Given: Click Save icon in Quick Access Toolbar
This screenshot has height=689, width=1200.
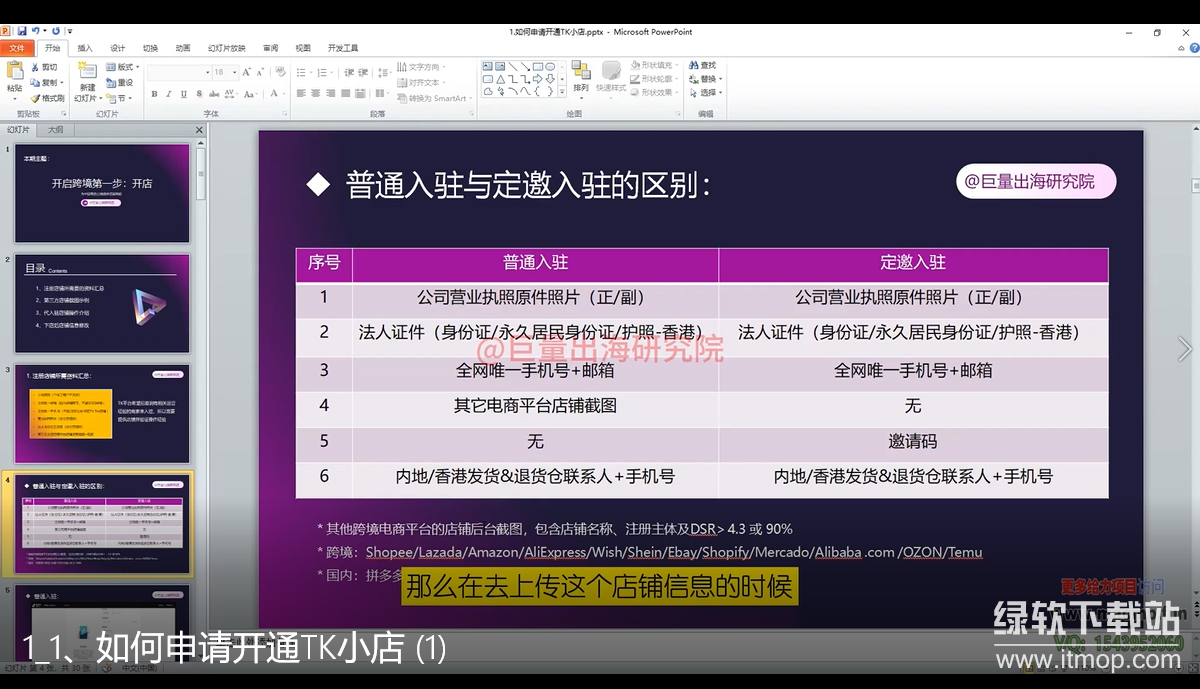Looking at the screenshot, I should (x=21, y=32).
